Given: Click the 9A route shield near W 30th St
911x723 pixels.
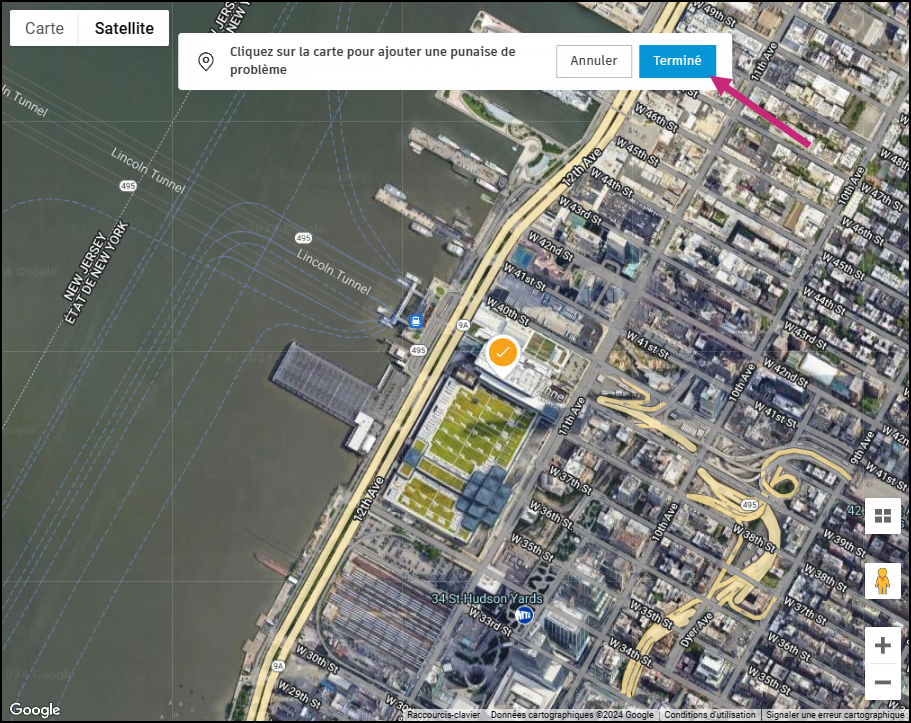Looking at the screenshot, I should [278, 666].
